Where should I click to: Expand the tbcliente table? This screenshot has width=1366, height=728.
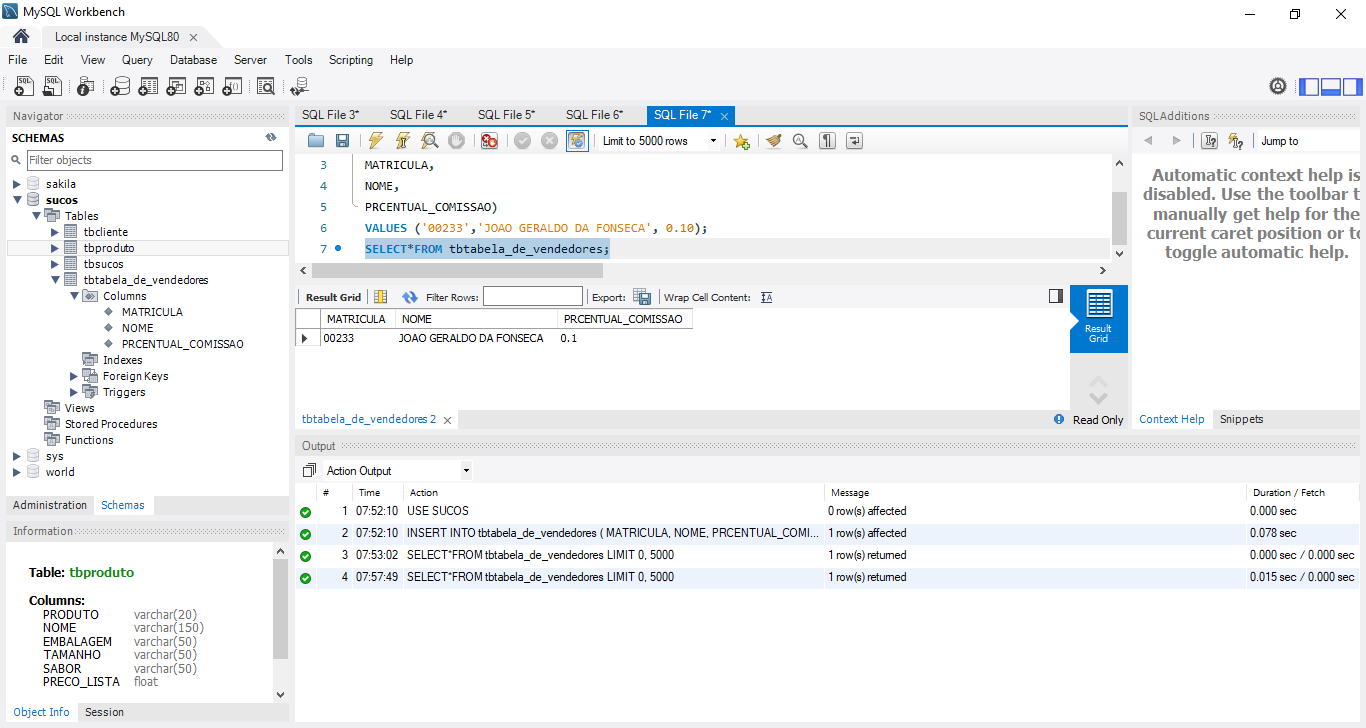pos(55,232)
